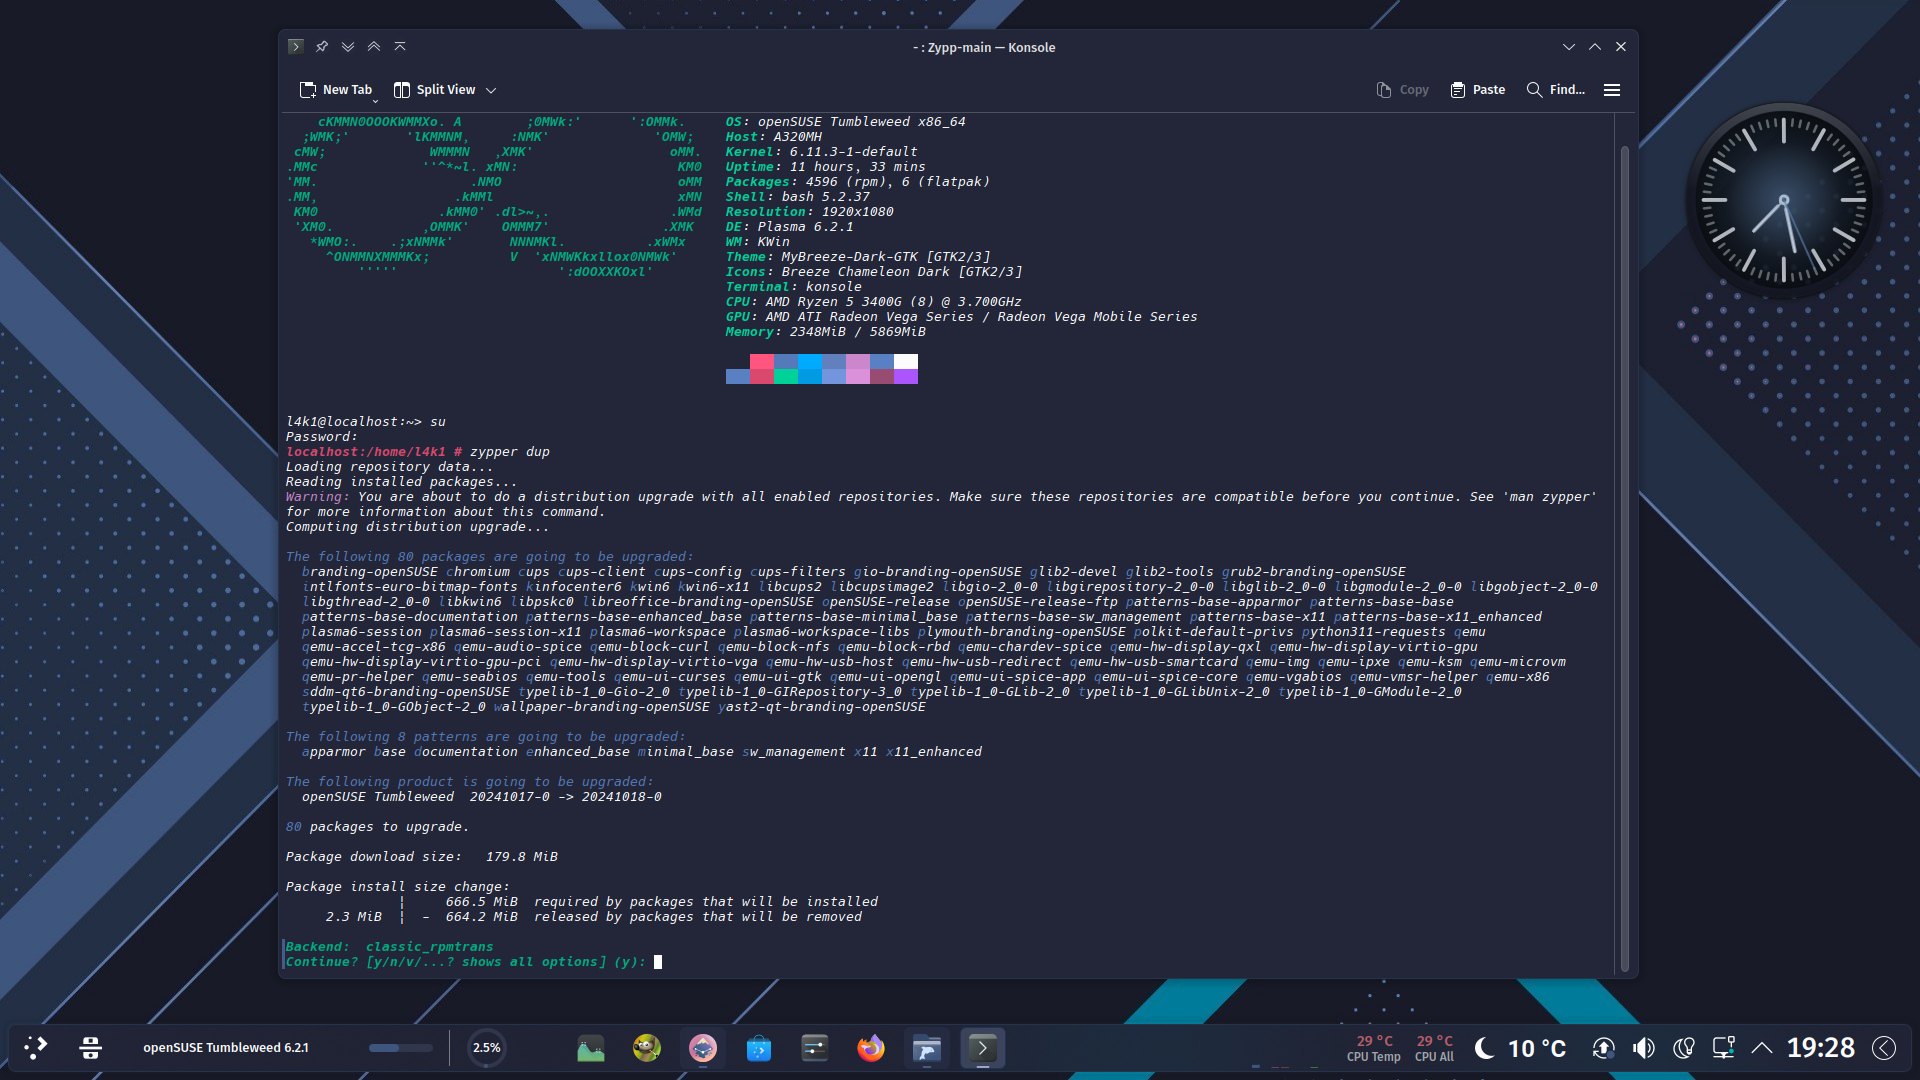Click the CPU All sensor widget
The image size is (1920, 1080).
point(1434,1048)
